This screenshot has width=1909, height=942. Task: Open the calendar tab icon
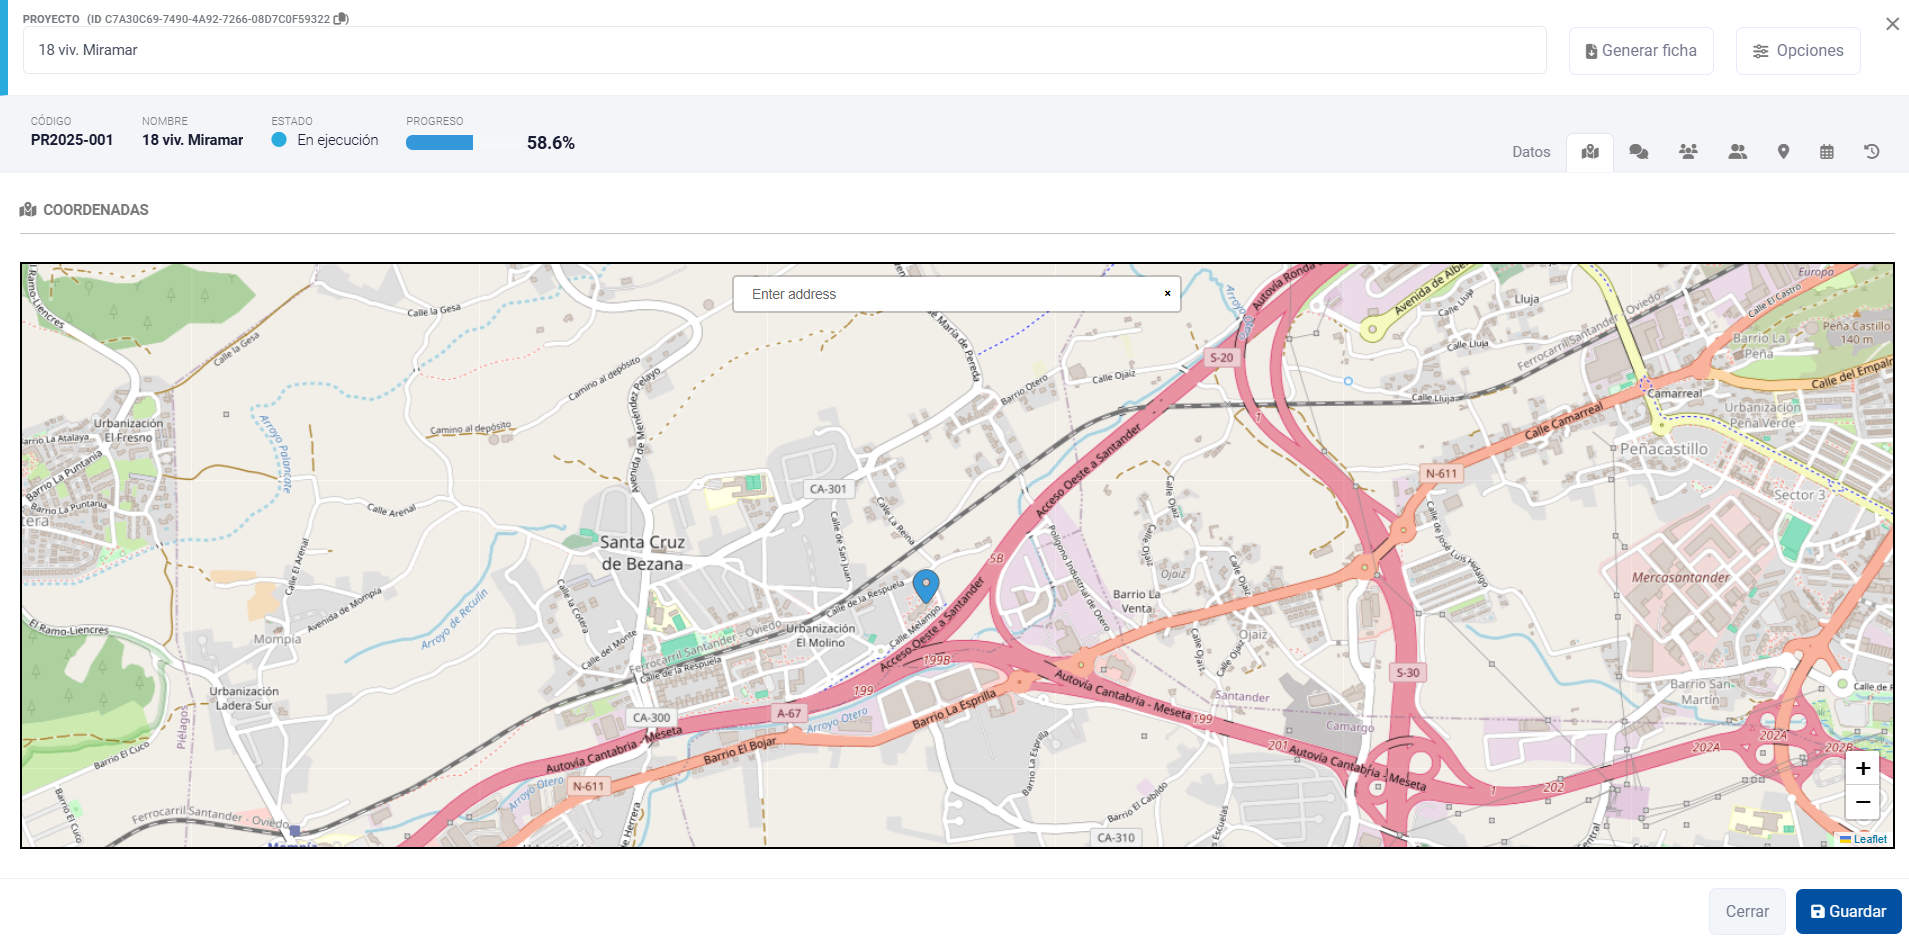1827,152
